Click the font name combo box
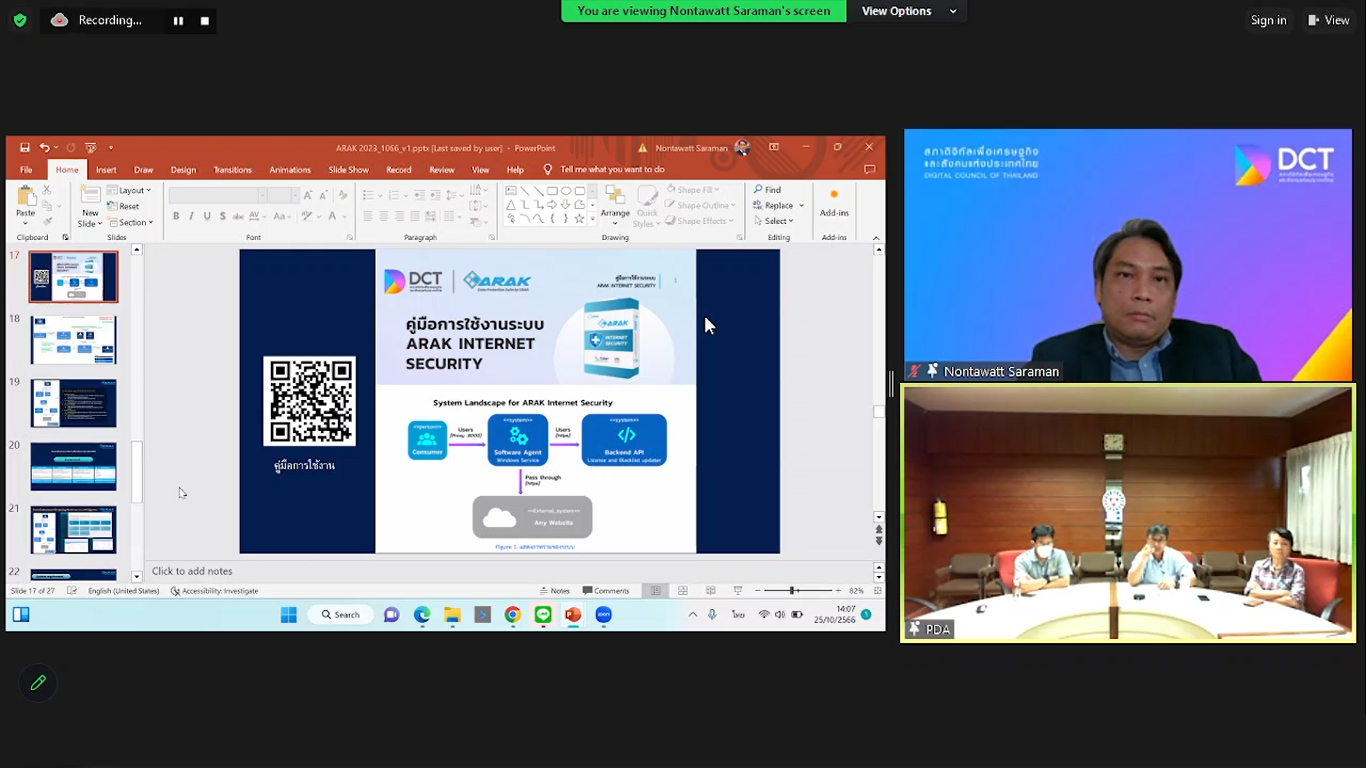 click(217, 196)
